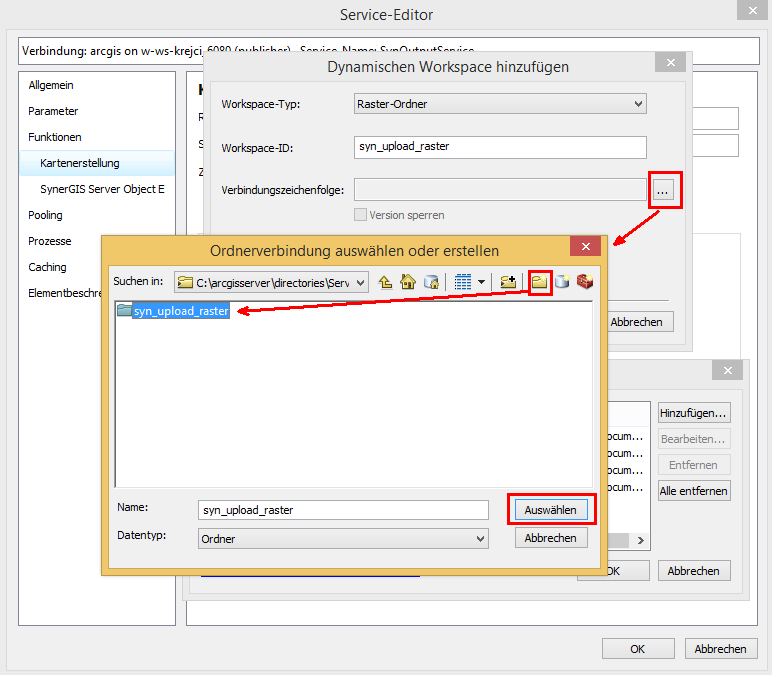Click the connect to folder icon
The height and width of the screenshot is (675, 772).
(x=509, y=282)
